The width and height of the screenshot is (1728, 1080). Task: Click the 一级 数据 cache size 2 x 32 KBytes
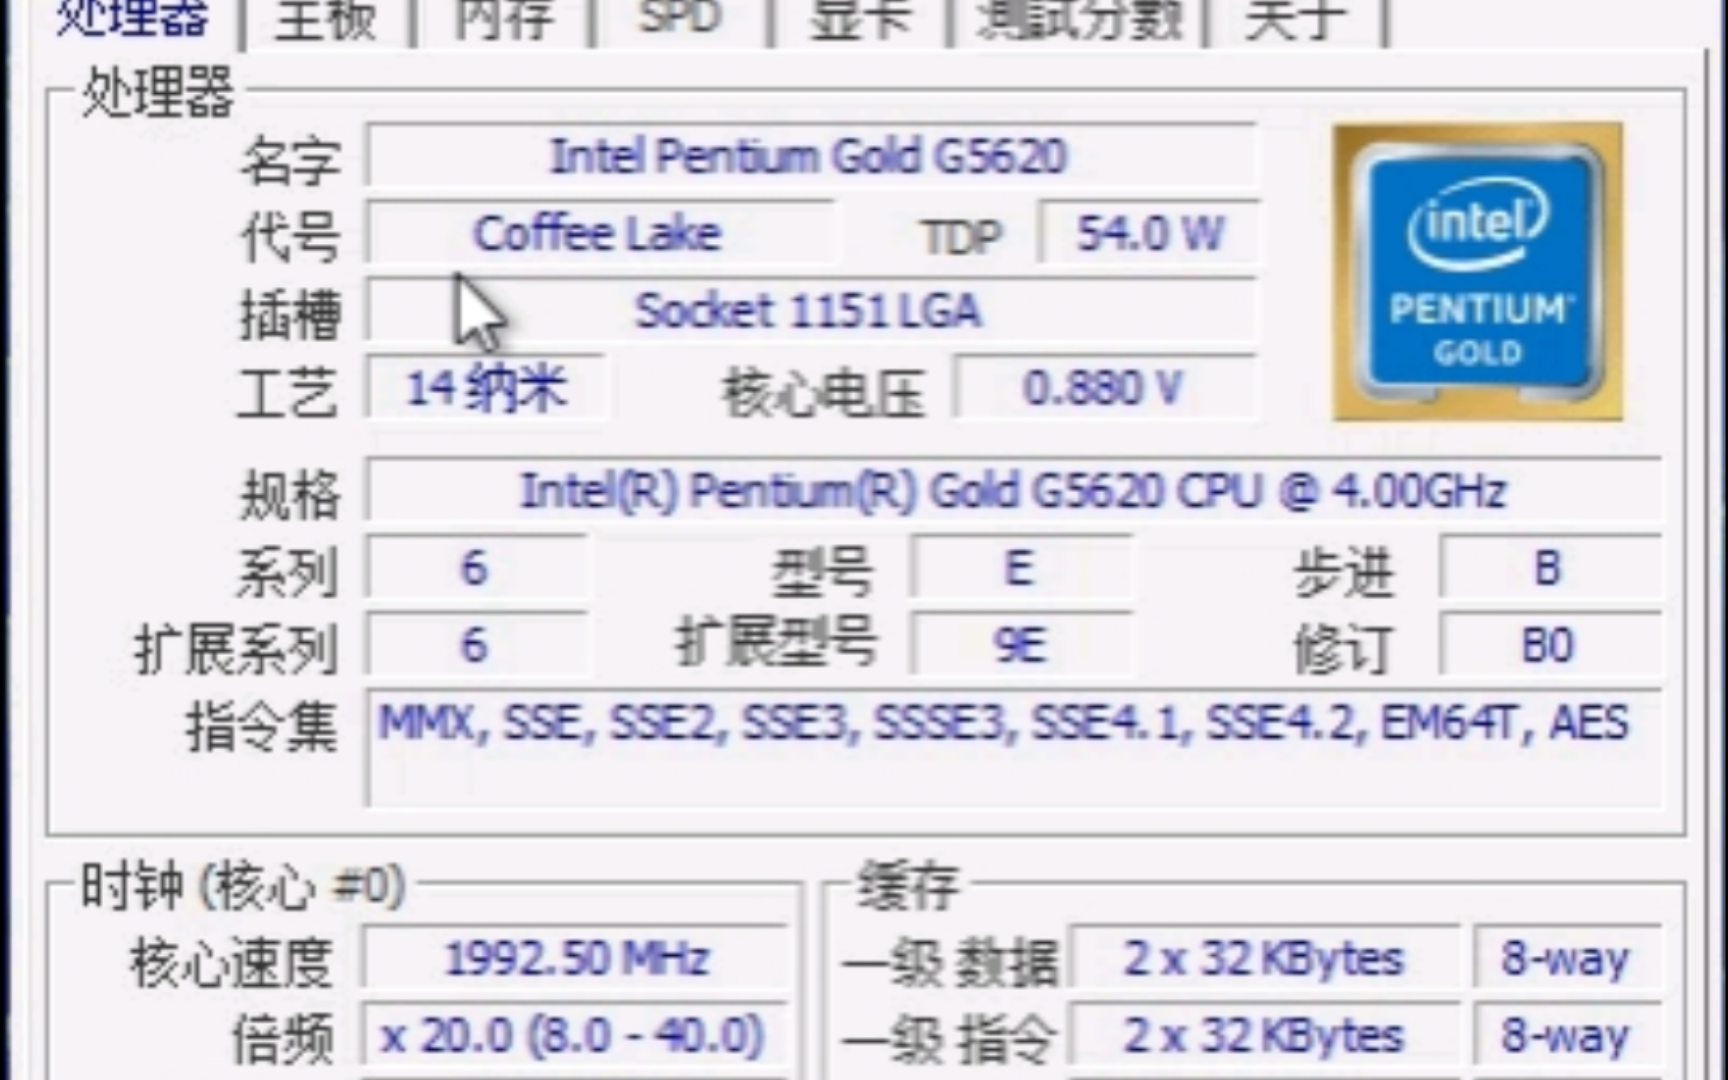click(1263, 959)
